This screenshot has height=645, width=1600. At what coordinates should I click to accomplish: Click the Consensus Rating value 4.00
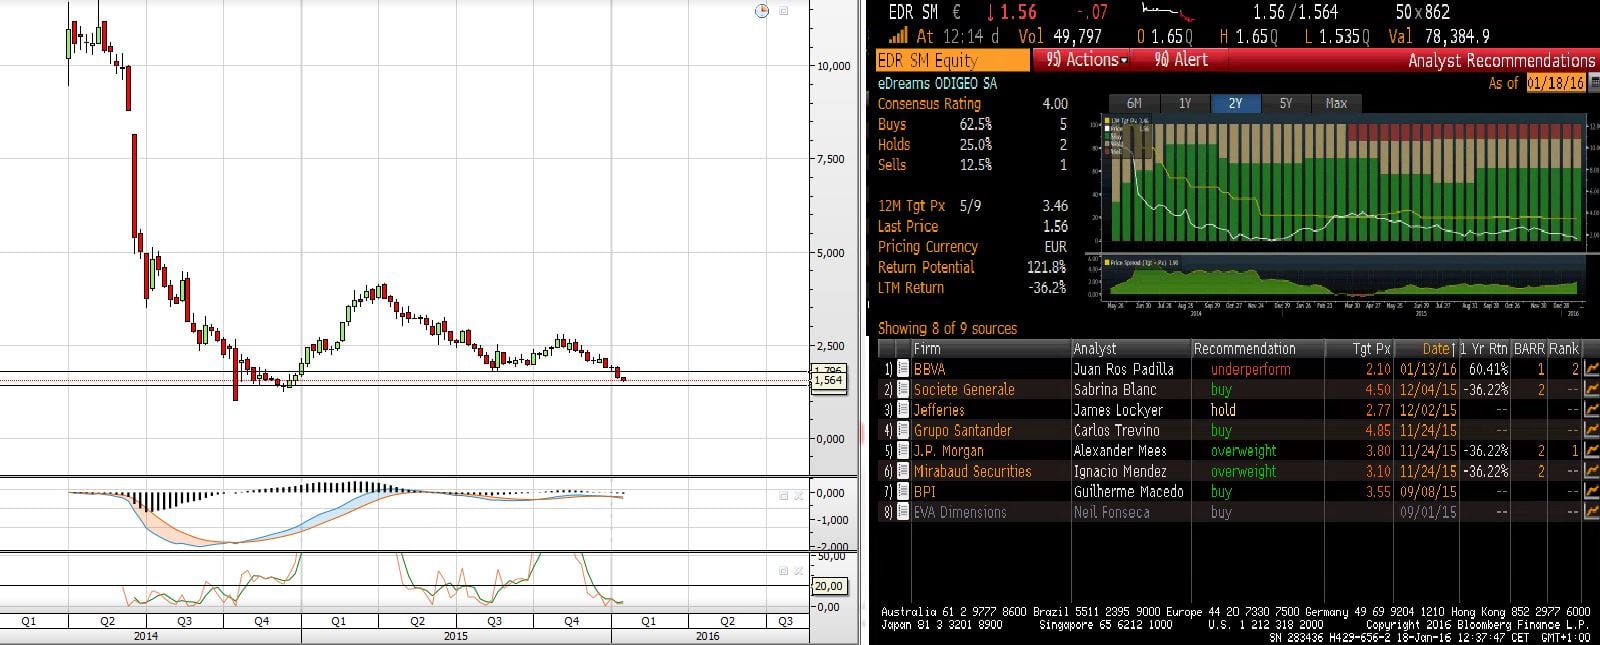pos(1055,104)
